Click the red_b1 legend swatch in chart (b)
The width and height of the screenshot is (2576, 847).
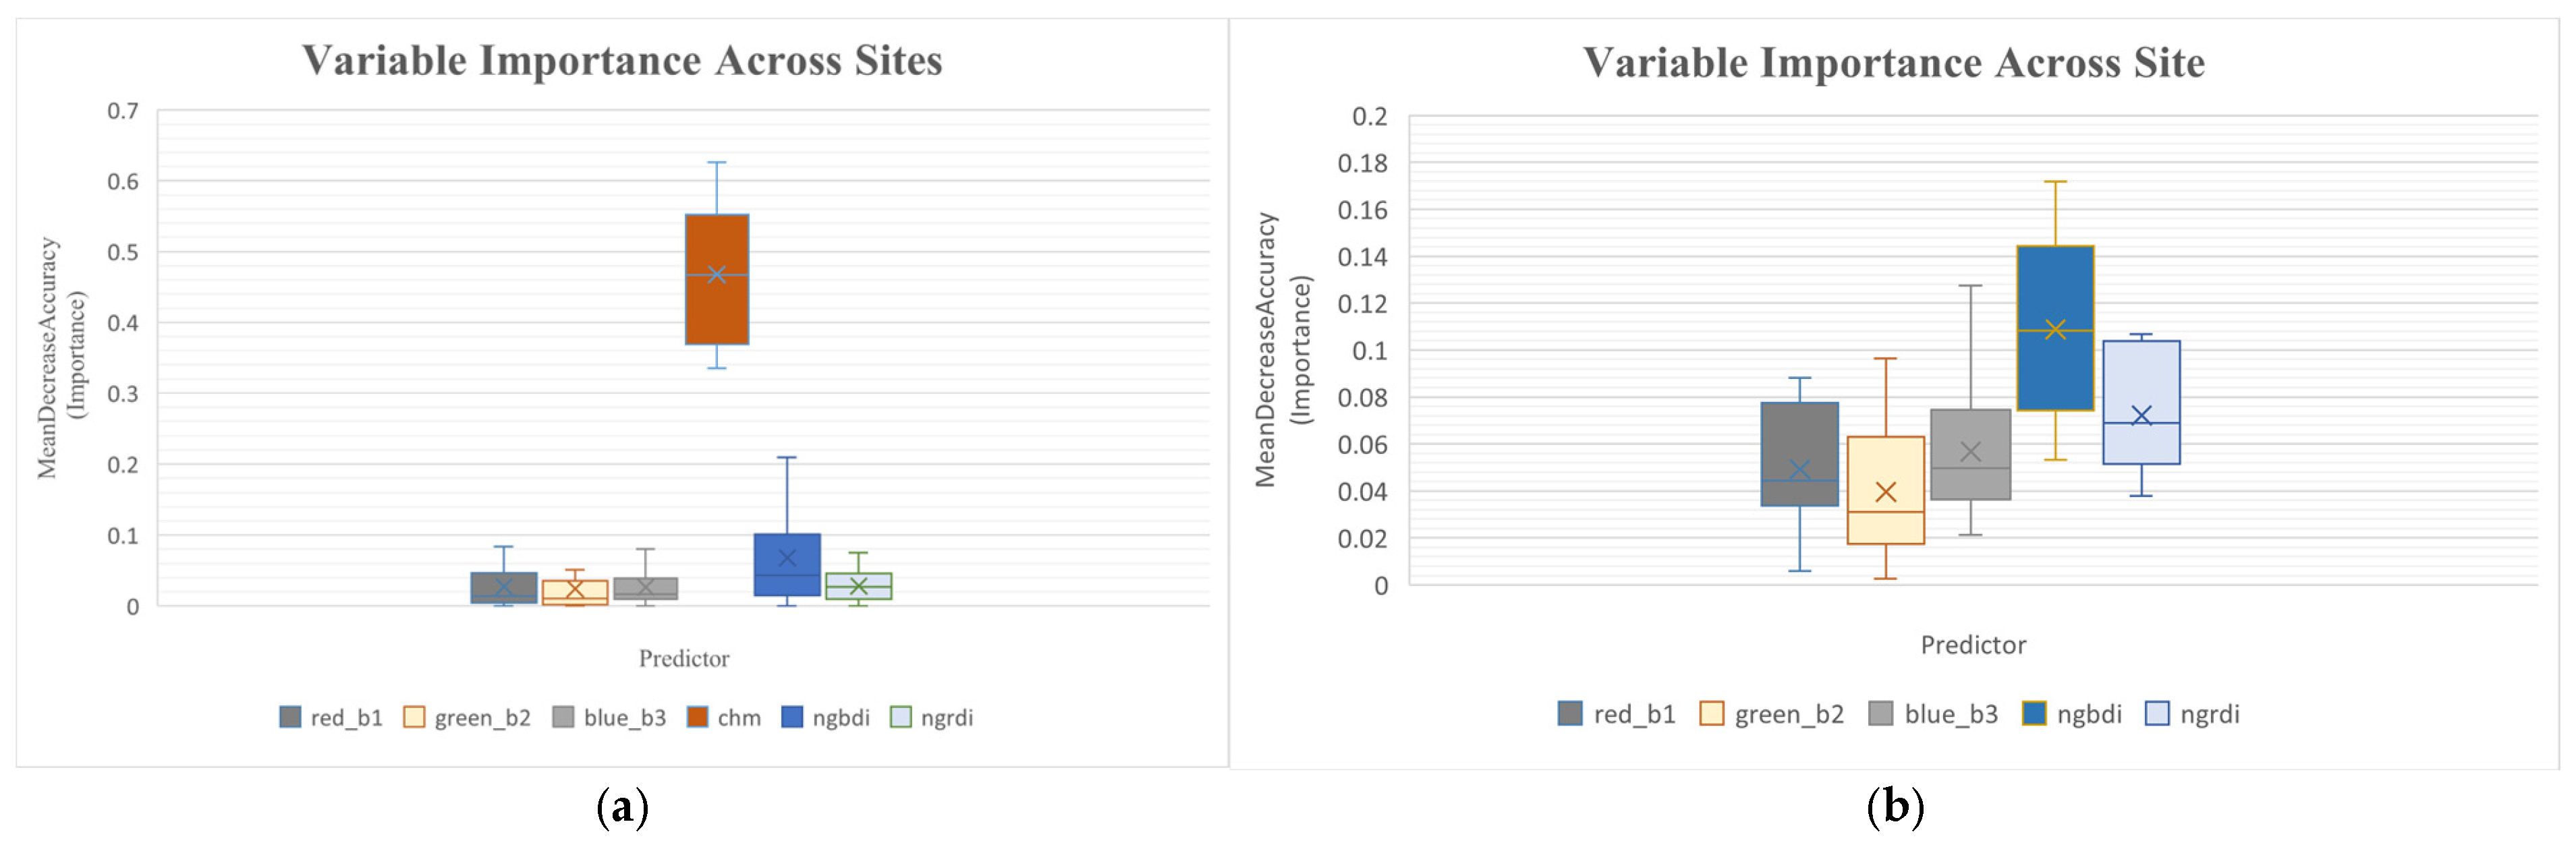tap(1570, 713)
